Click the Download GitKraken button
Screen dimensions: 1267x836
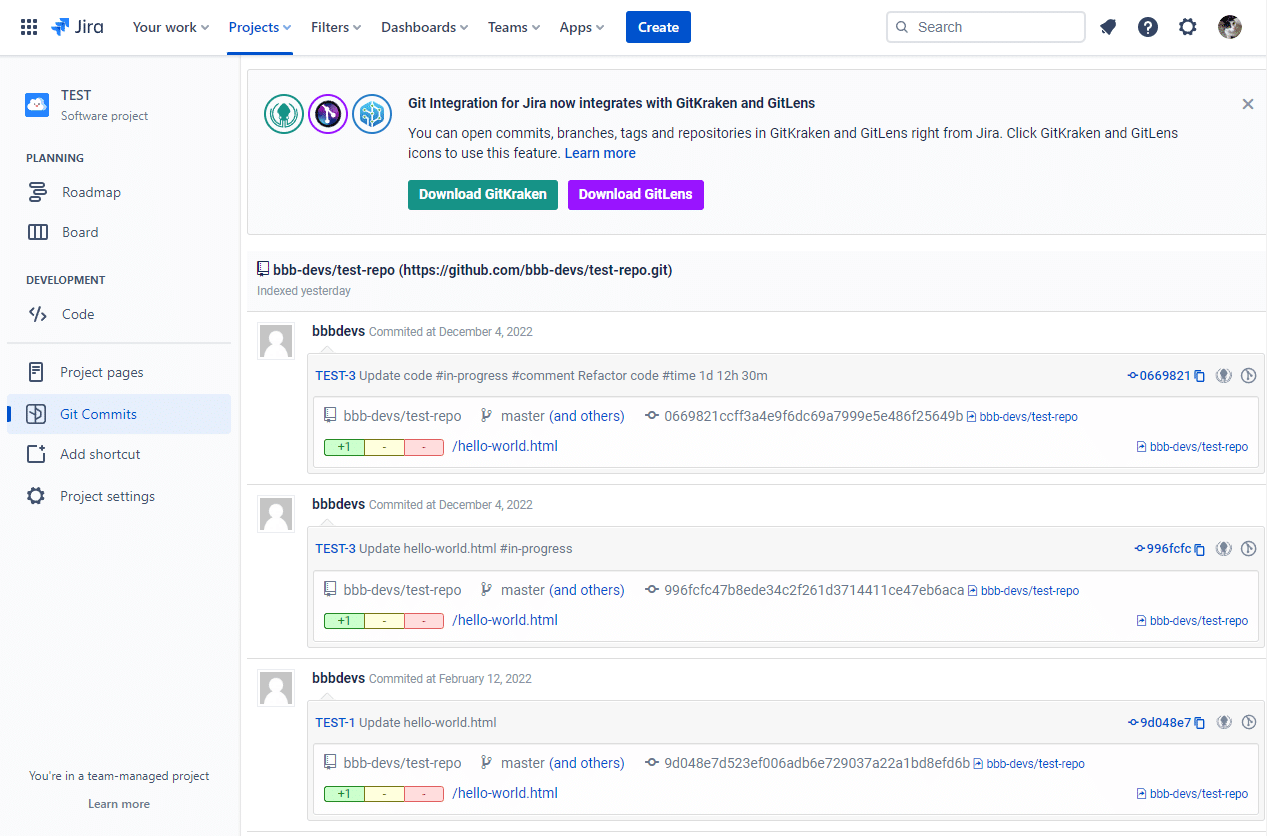(x=482, y=194)
